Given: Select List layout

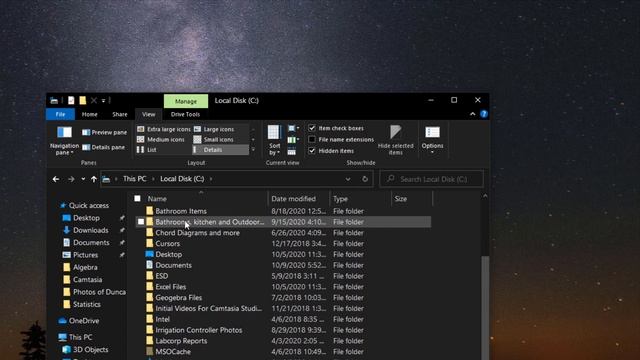Looking at the screenshot, I should [147, 150].
